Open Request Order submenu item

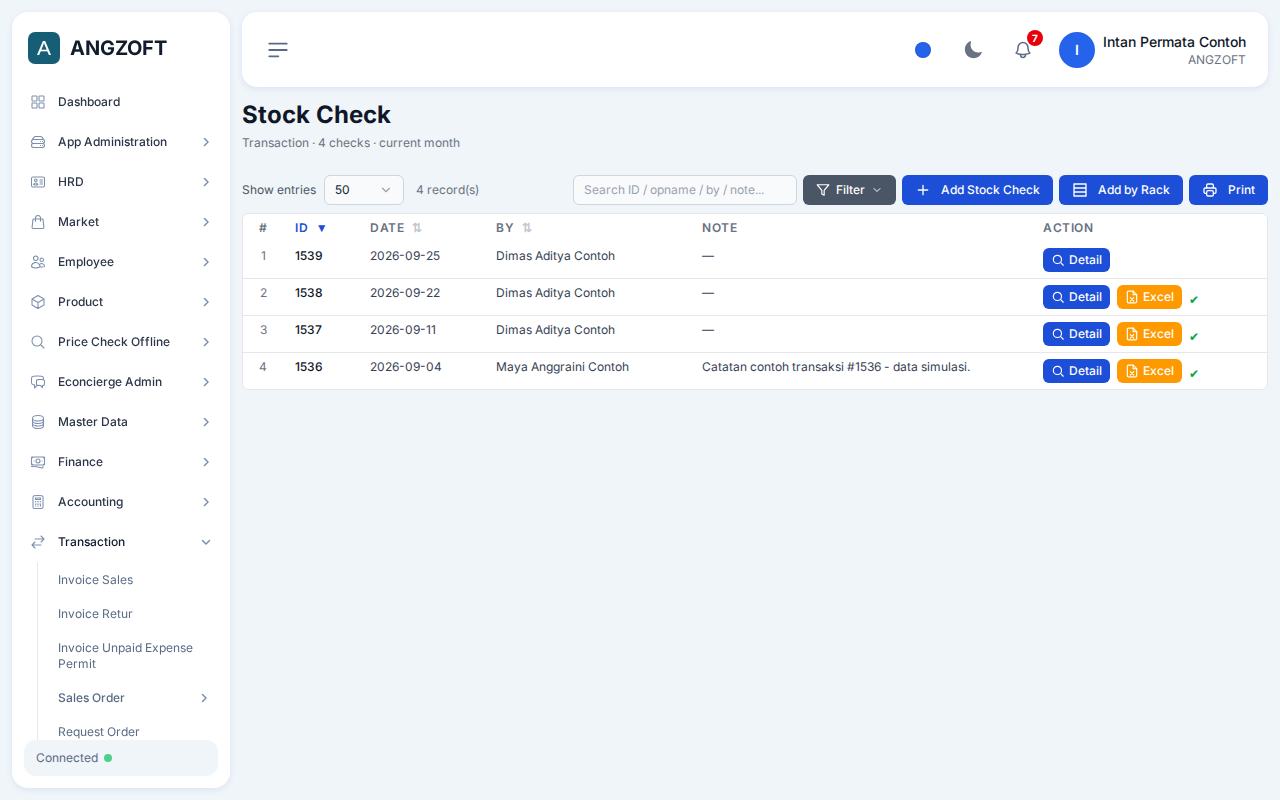(x=99, y=732)
